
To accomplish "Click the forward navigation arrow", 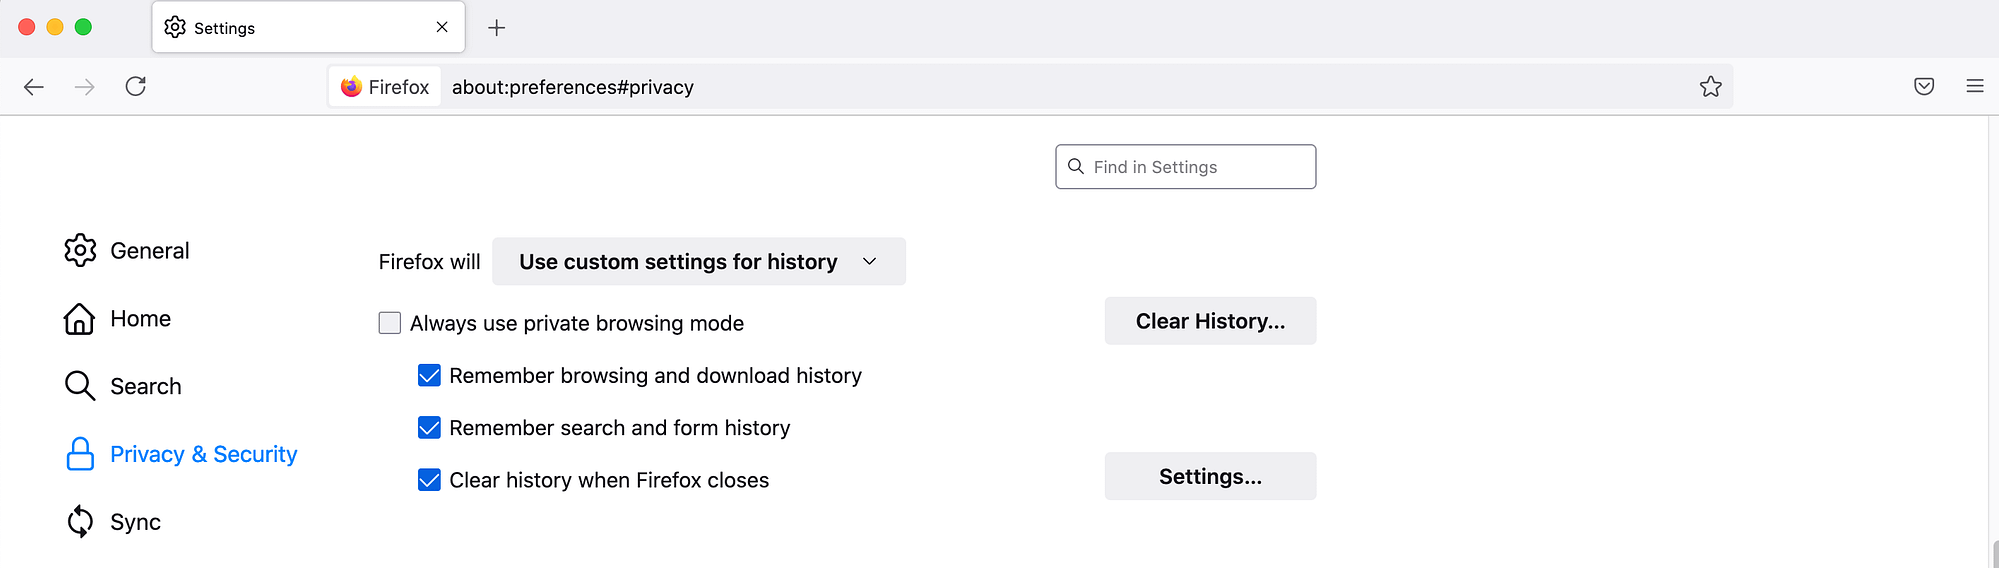I will point(85,87).
